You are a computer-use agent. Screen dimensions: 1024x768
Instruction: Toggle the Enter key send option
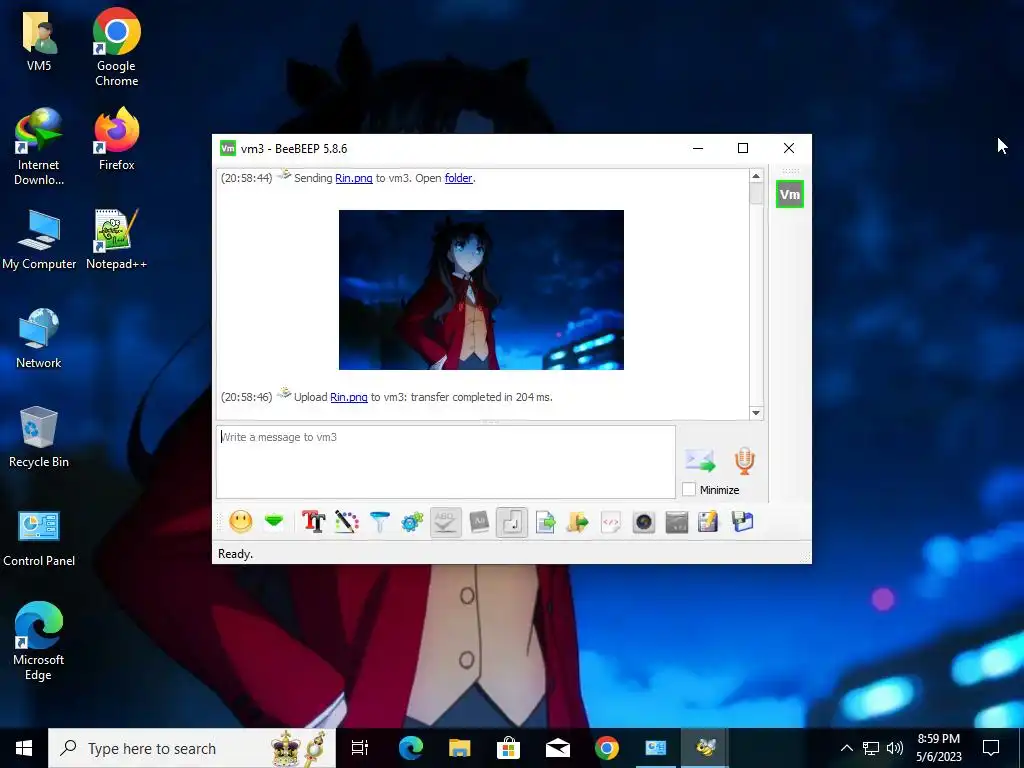tap(512, 522)
